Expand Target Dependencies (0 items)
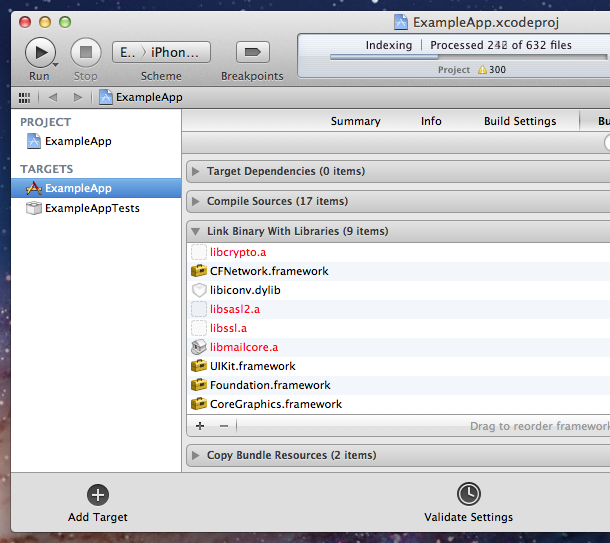610x543 pixels. tap(196, 172)
